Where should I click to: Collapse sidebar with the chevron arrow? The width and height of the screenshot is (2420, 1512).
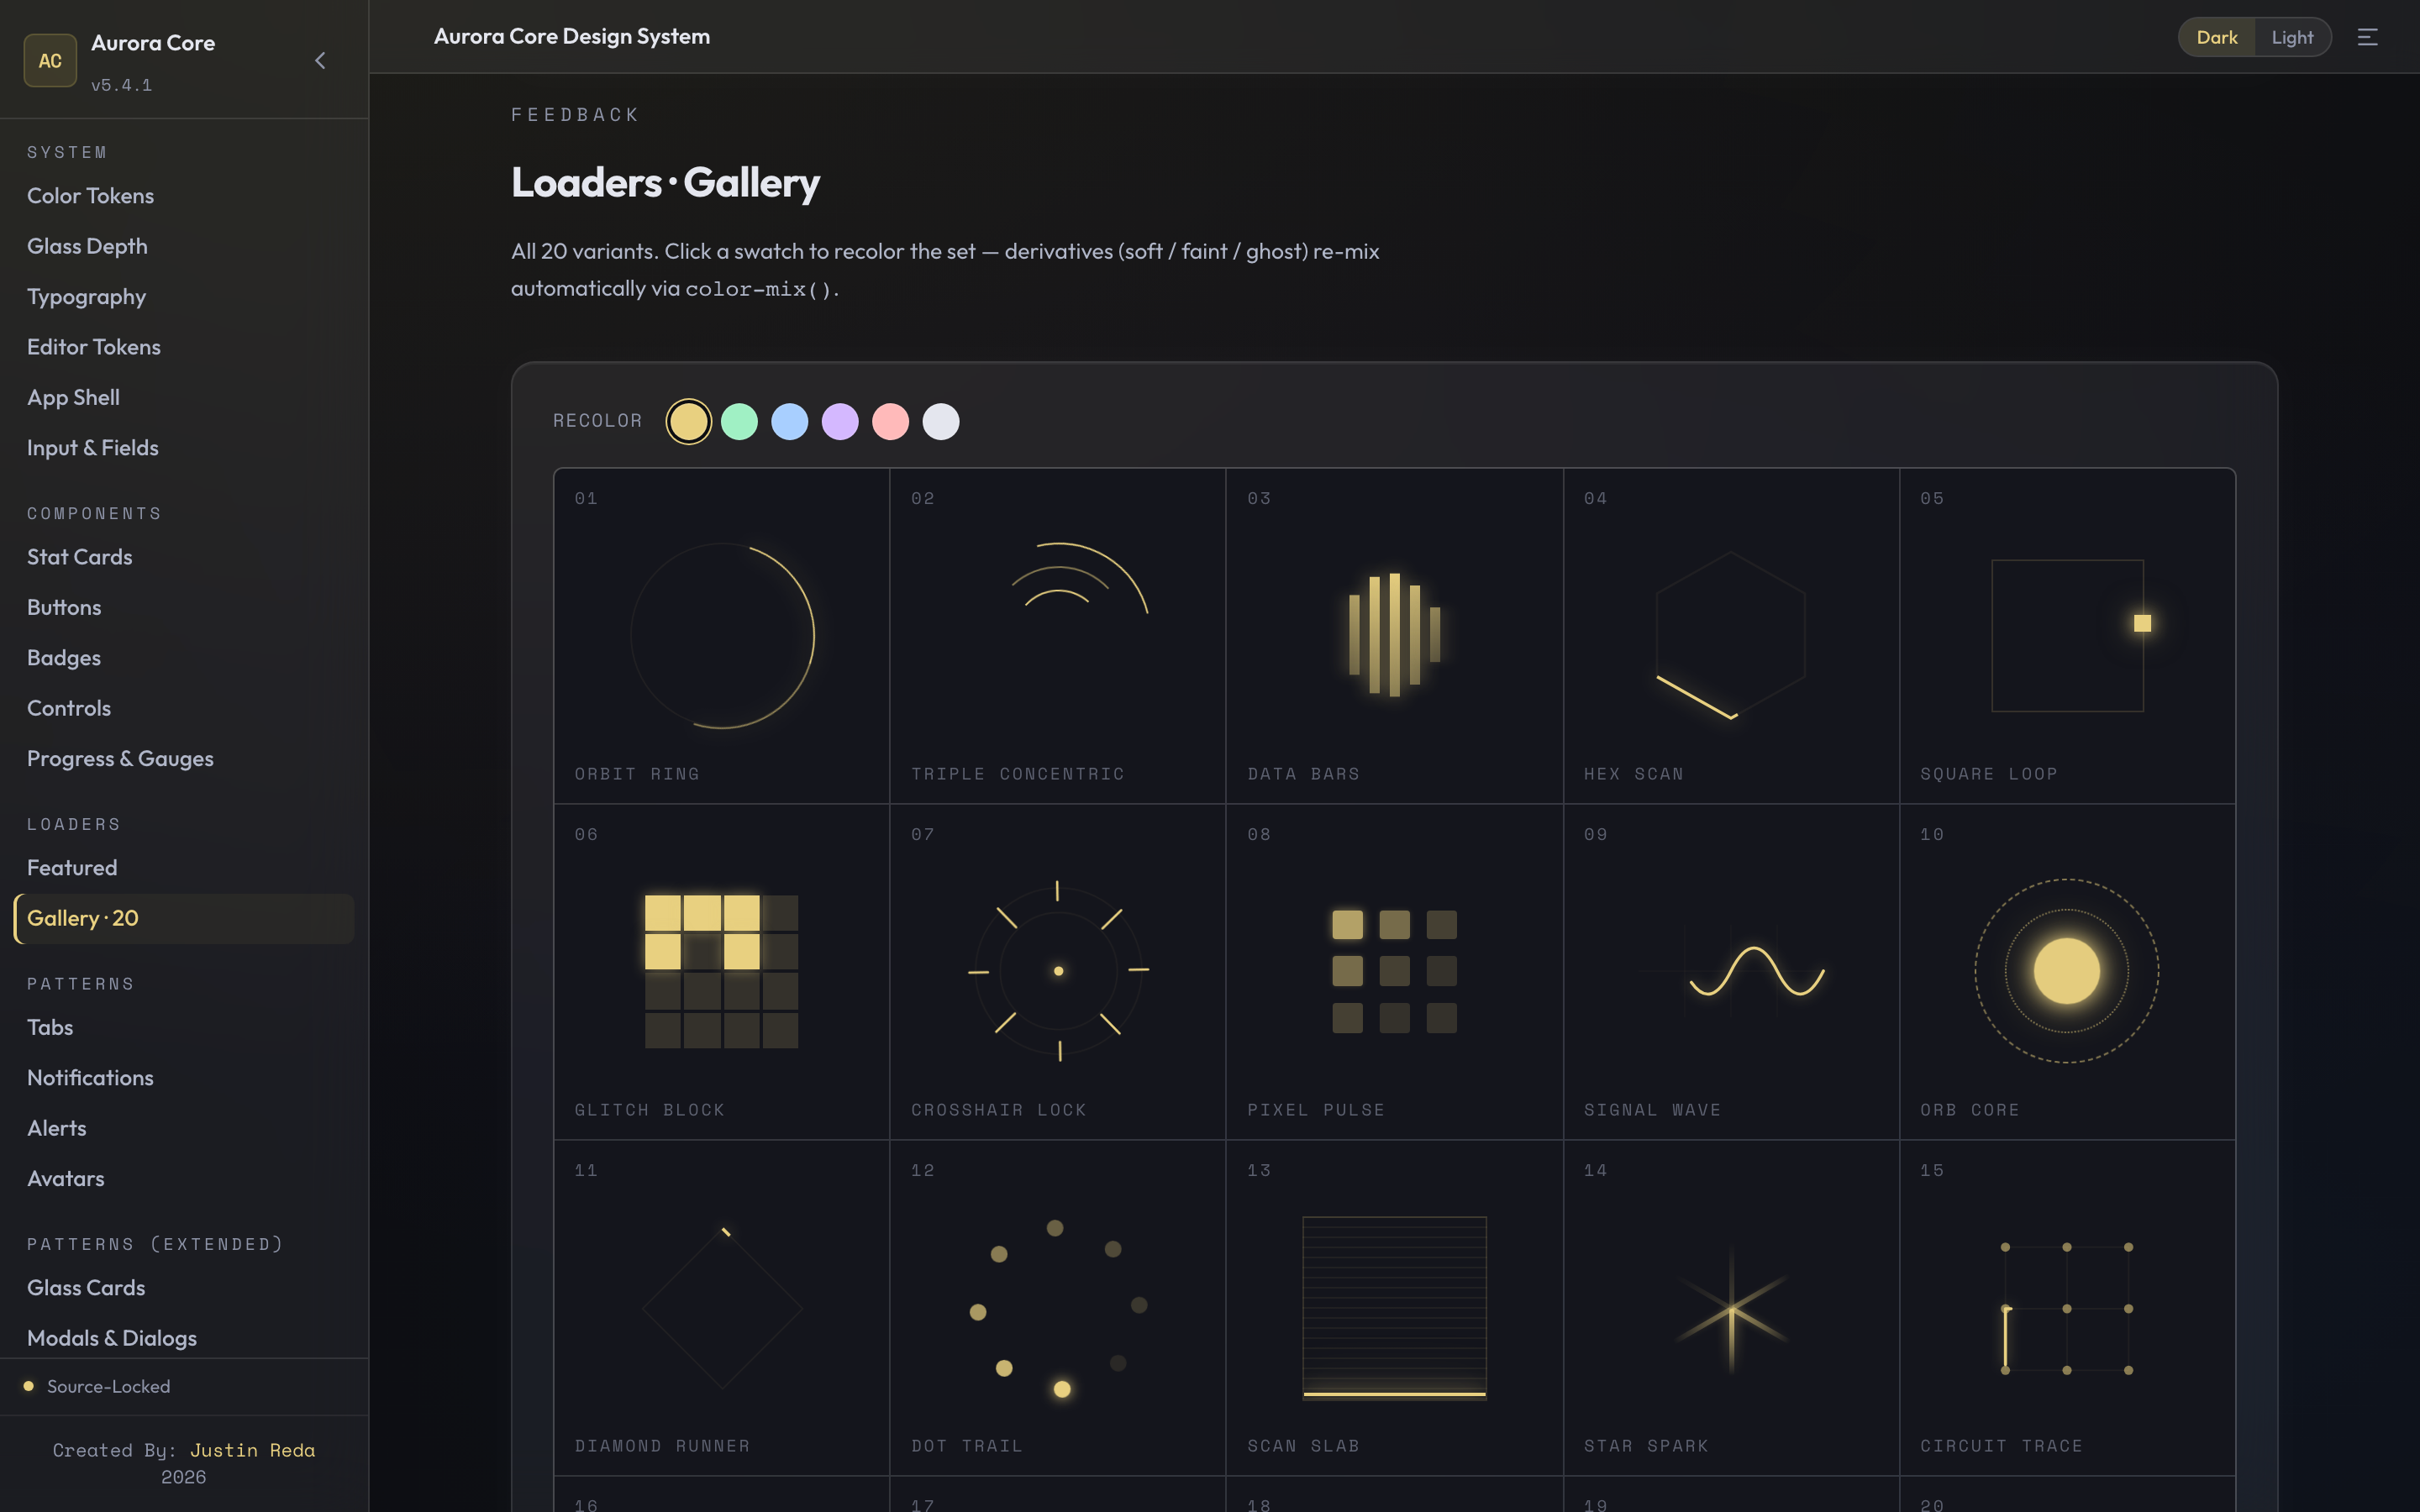coord(320,61)
